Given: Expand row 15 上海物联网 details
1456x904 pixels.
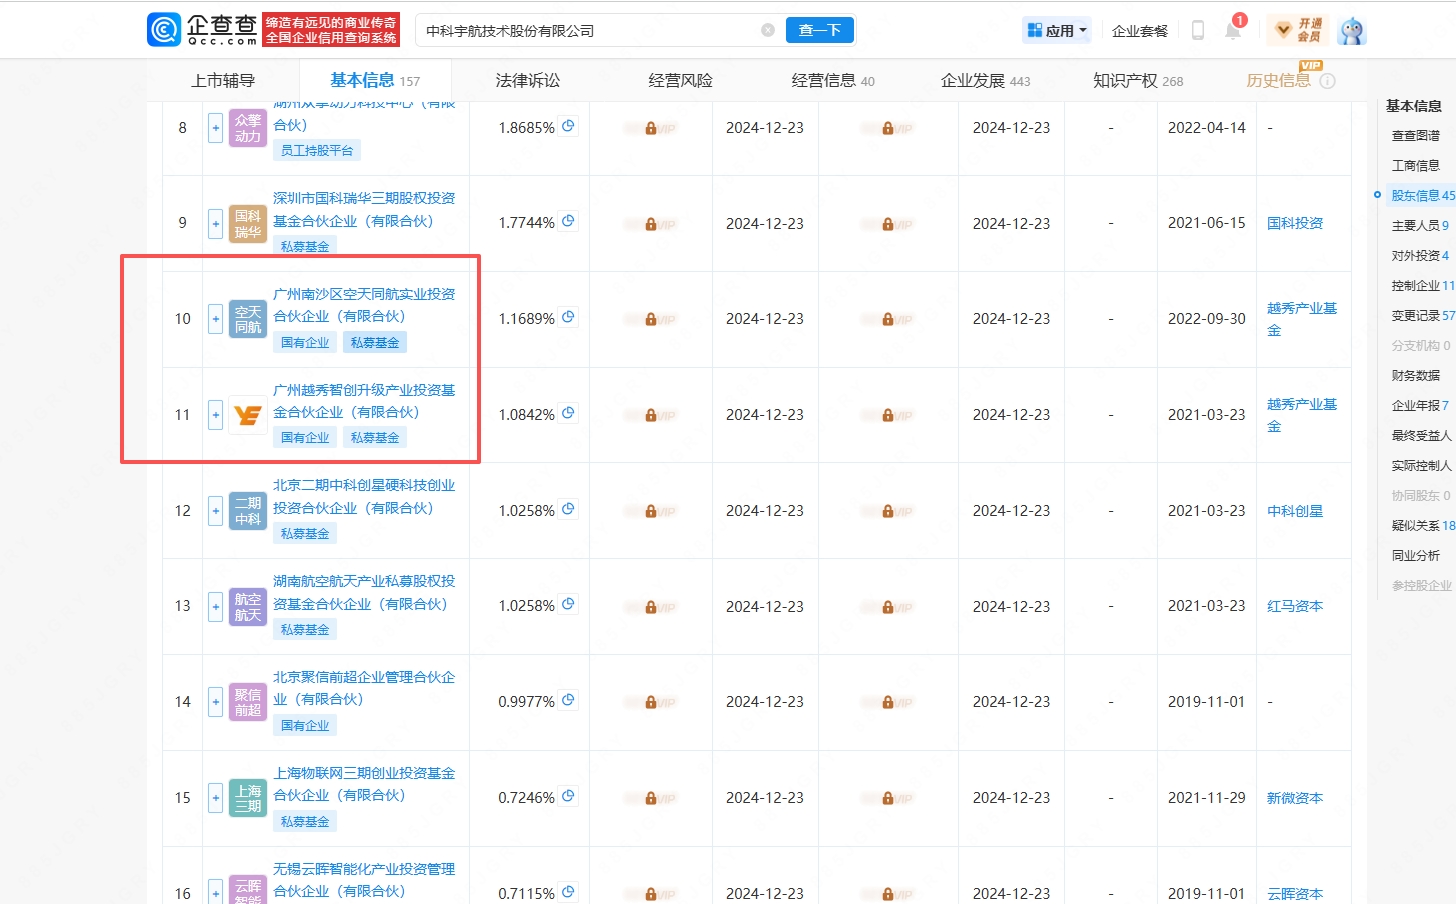Looking at the screenshot, I should click(x=215, y=798).
